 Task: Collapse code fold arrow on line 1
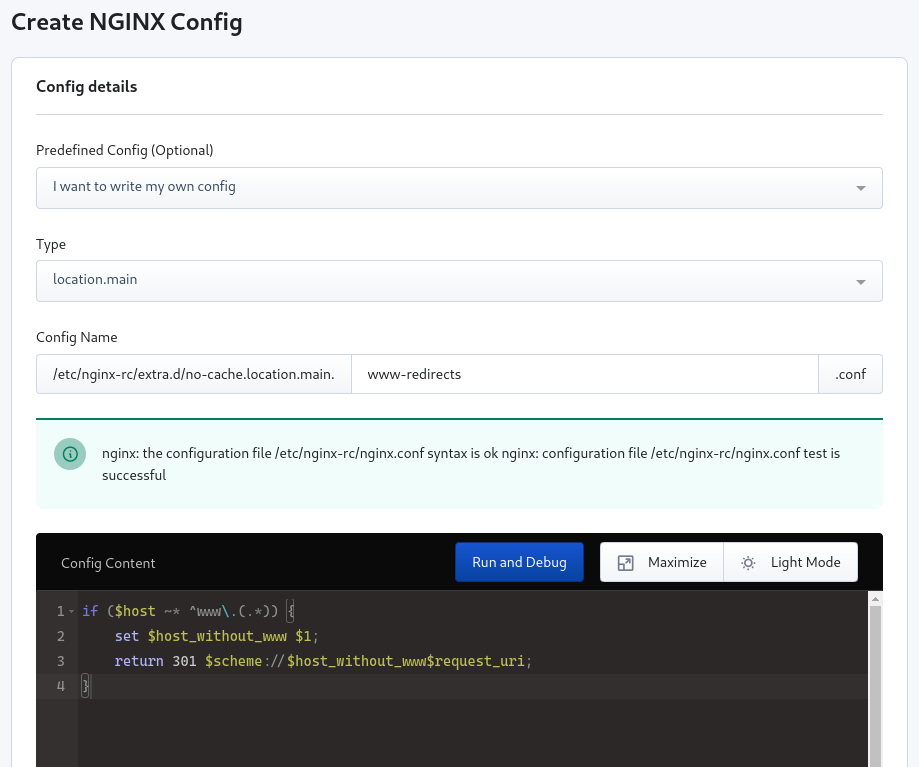click(x=72, y=611)
